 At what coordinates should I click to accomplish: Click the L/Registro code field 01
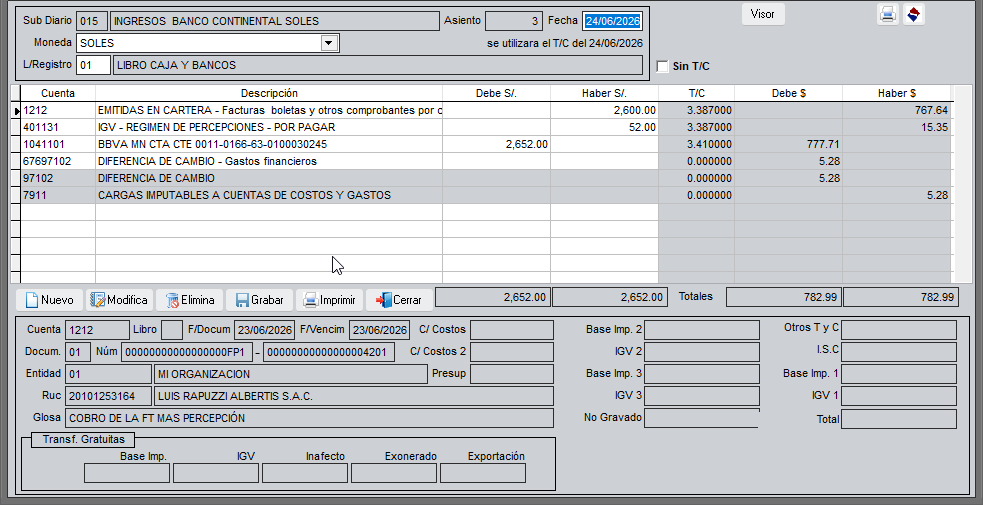click(93, 65)
